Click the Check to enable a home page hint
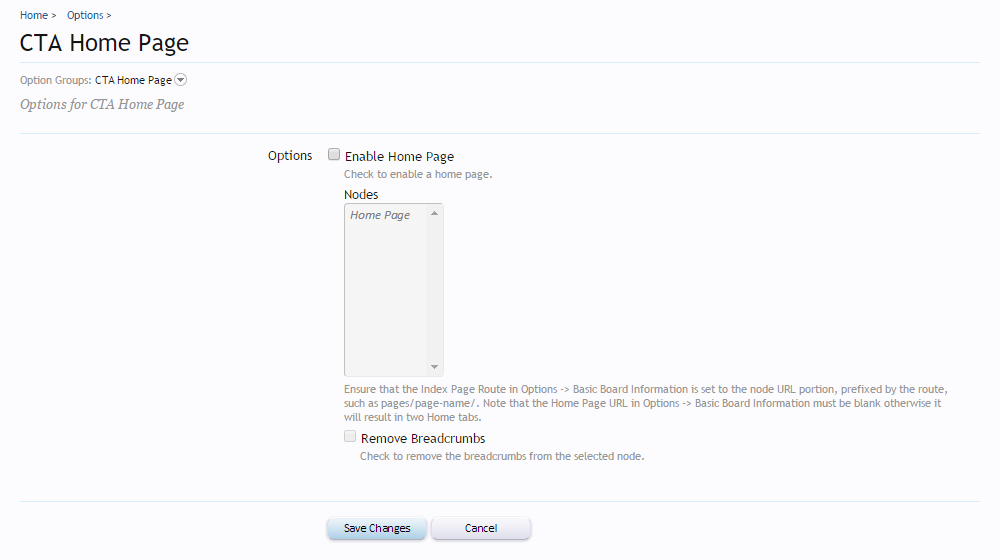 418,174
